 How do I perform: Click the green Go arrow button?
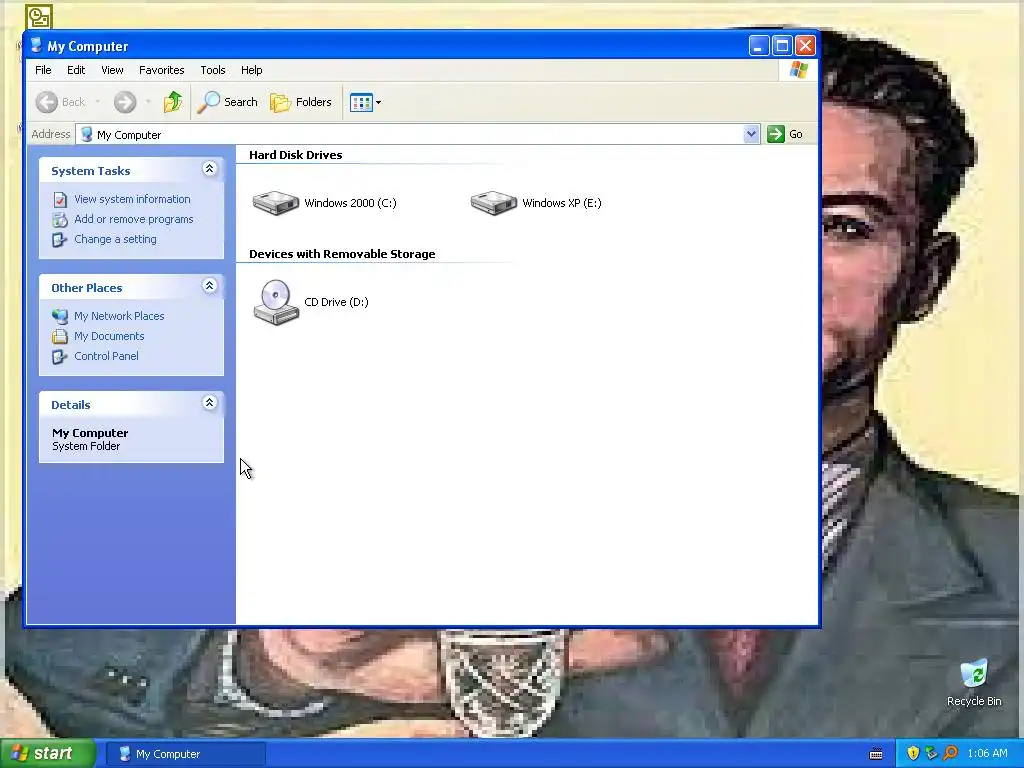[775, 134]
